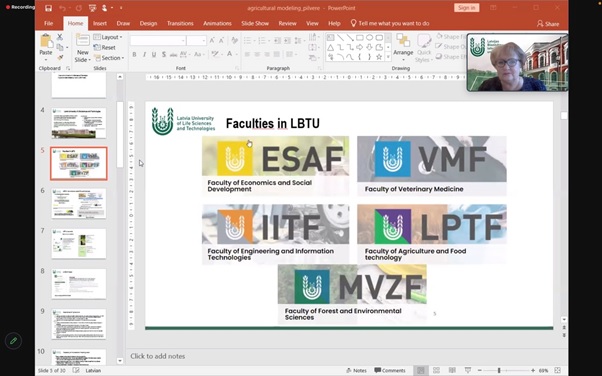Click the Paste clipboard icon
Screen dimensions: 602x376
coord(46,45)
